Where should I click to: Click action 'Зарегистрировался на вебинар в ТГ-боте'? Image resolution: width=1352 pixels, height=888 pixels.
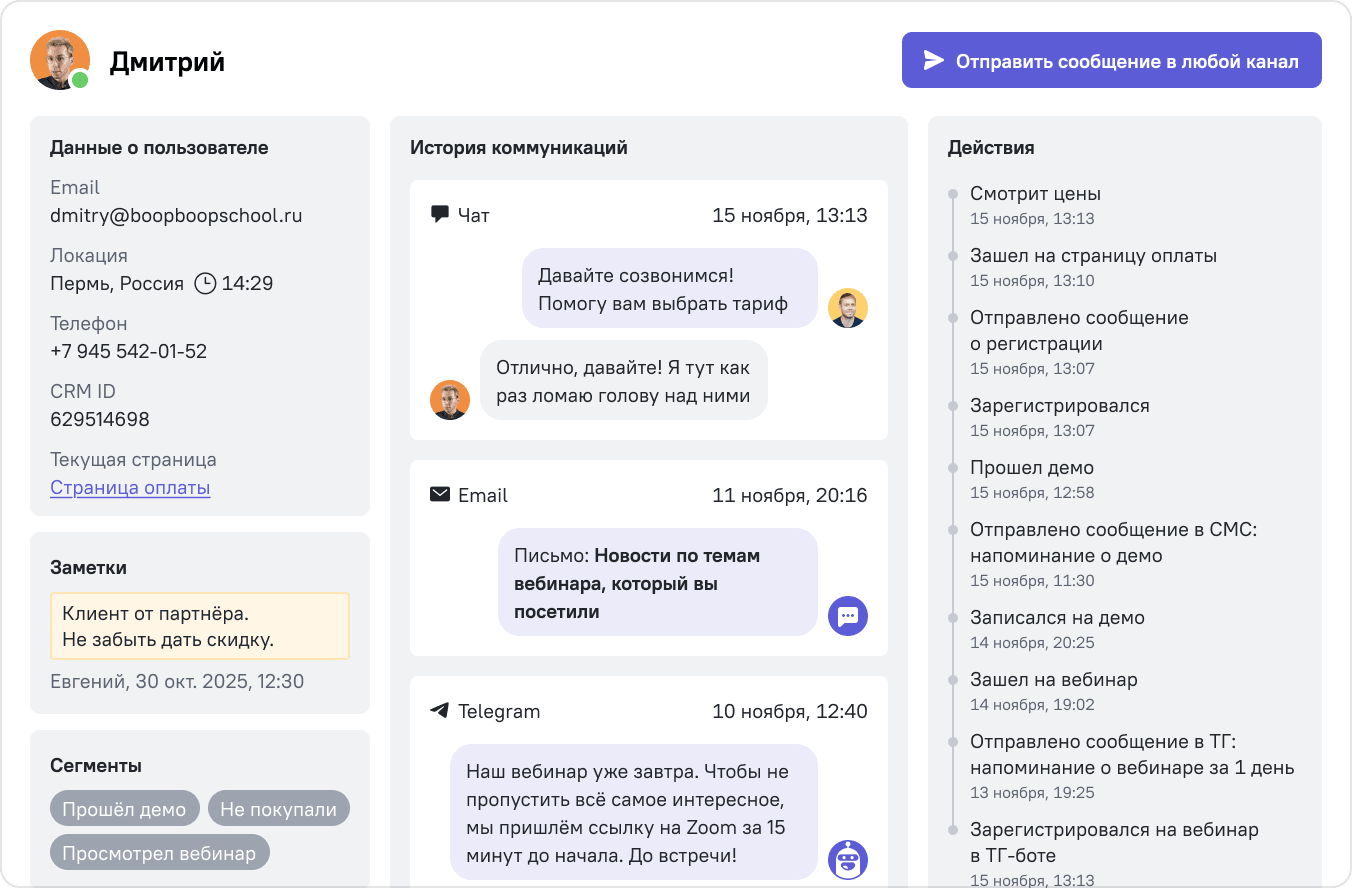(x=1114, y=843)
